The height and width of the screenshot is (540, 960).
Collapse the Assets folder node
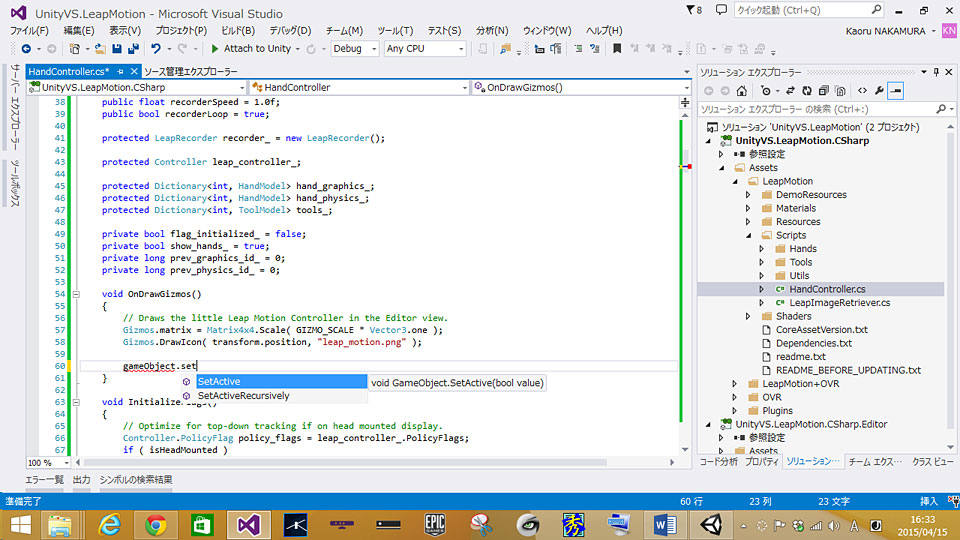(x=722, y=168)
